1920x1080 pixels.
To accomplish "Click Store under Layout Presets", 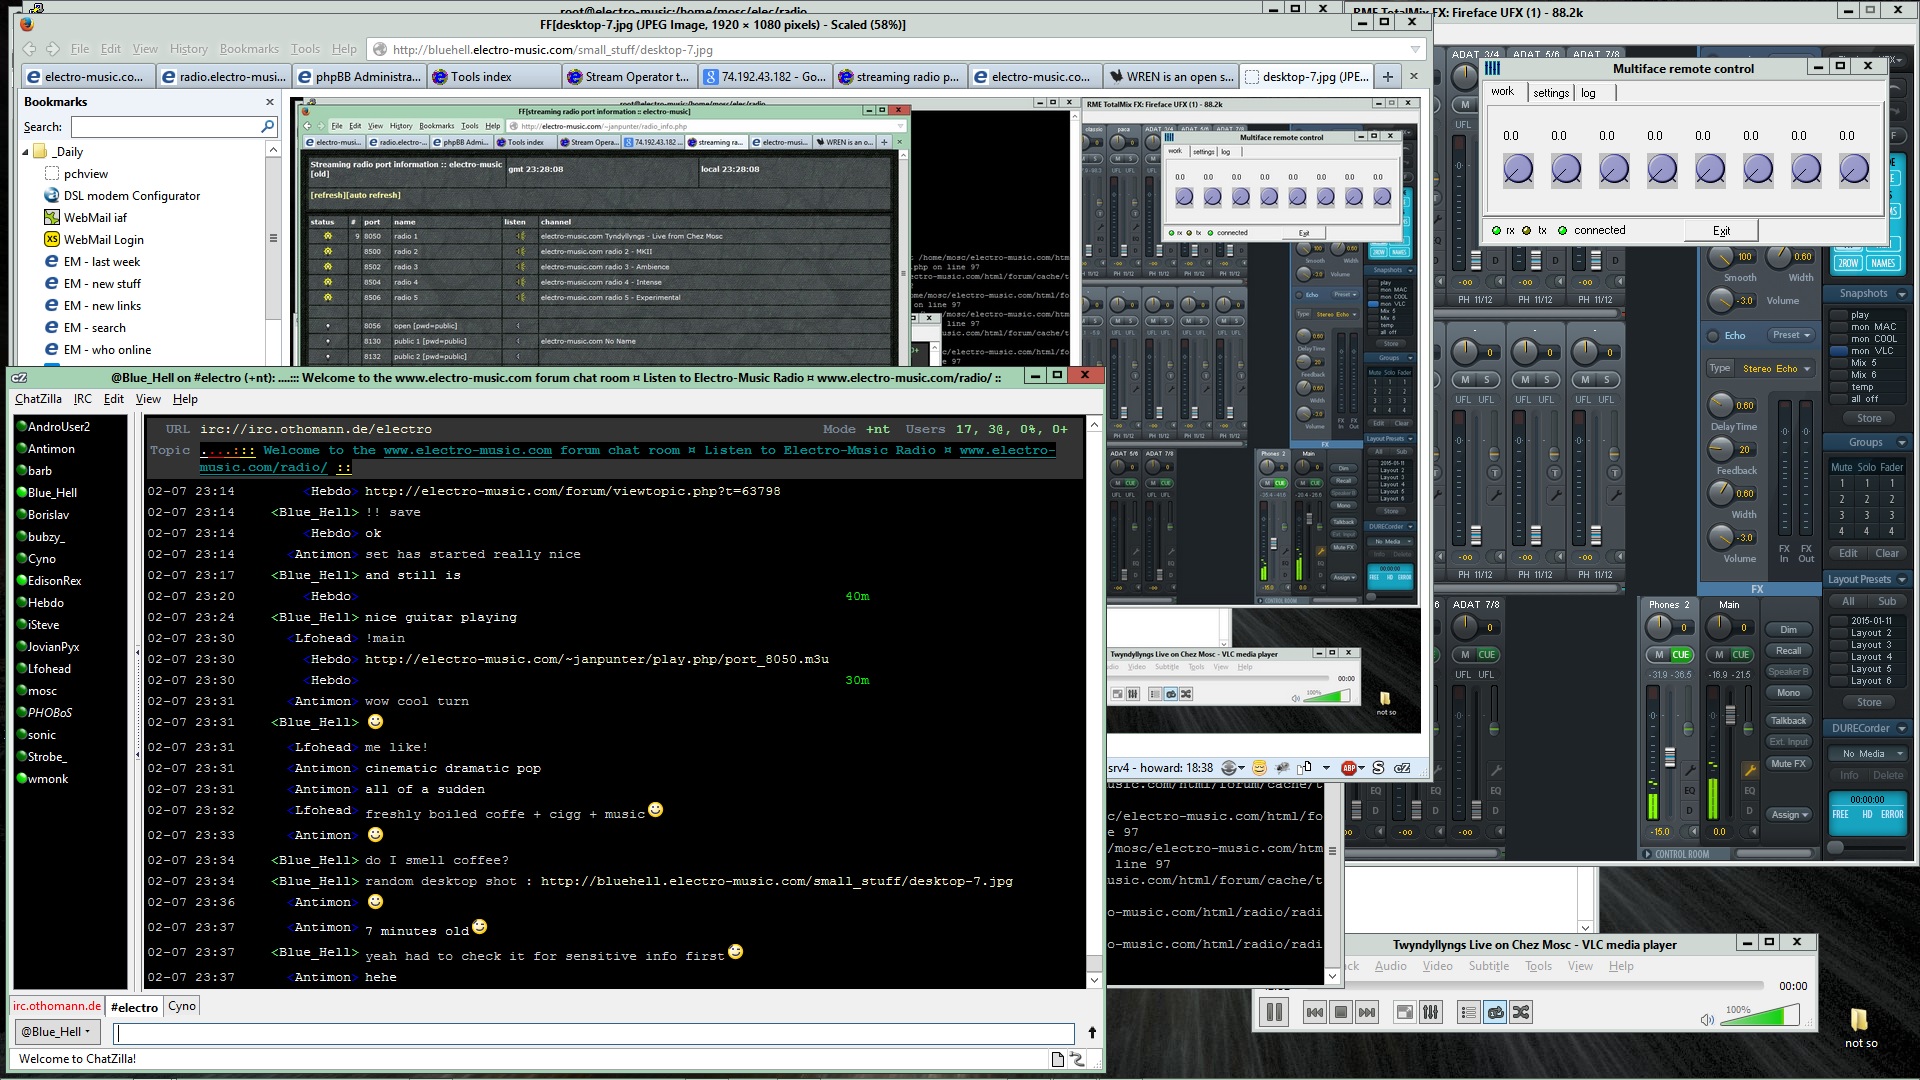I will pos(1869,703).
